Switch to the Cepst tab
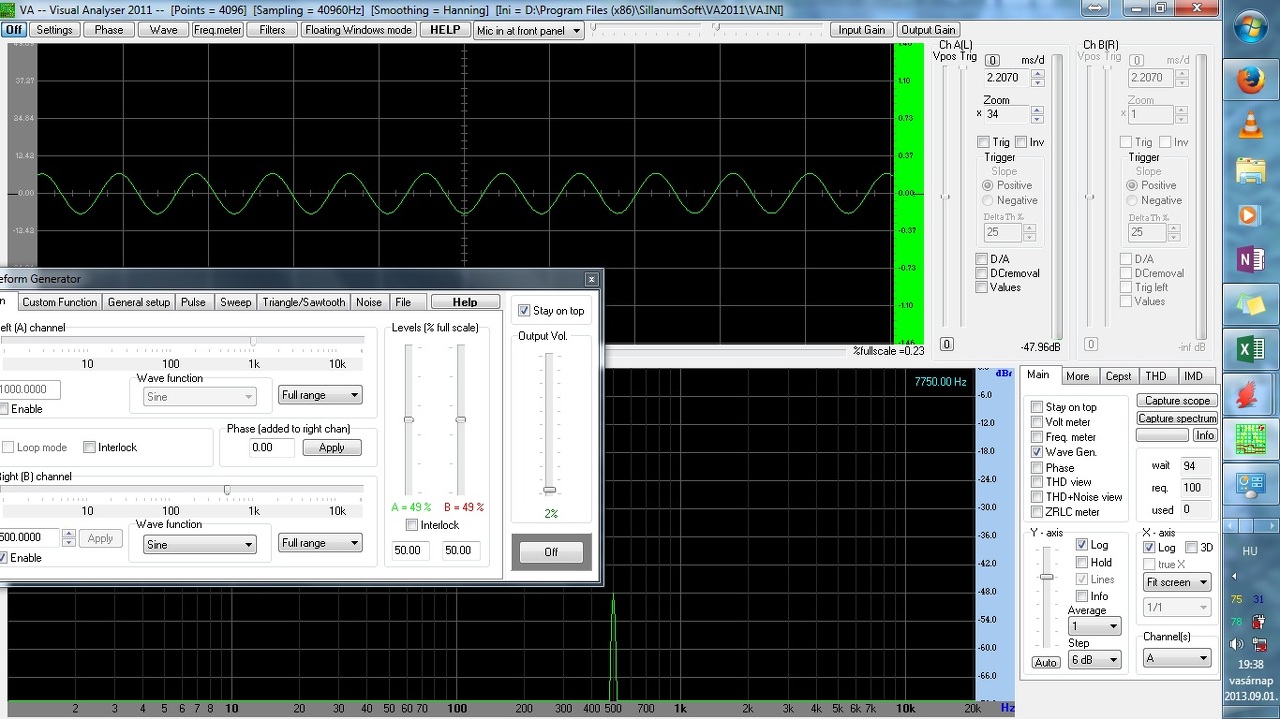The width and height of the screenshot is (1280, 719). [1118, 376]
